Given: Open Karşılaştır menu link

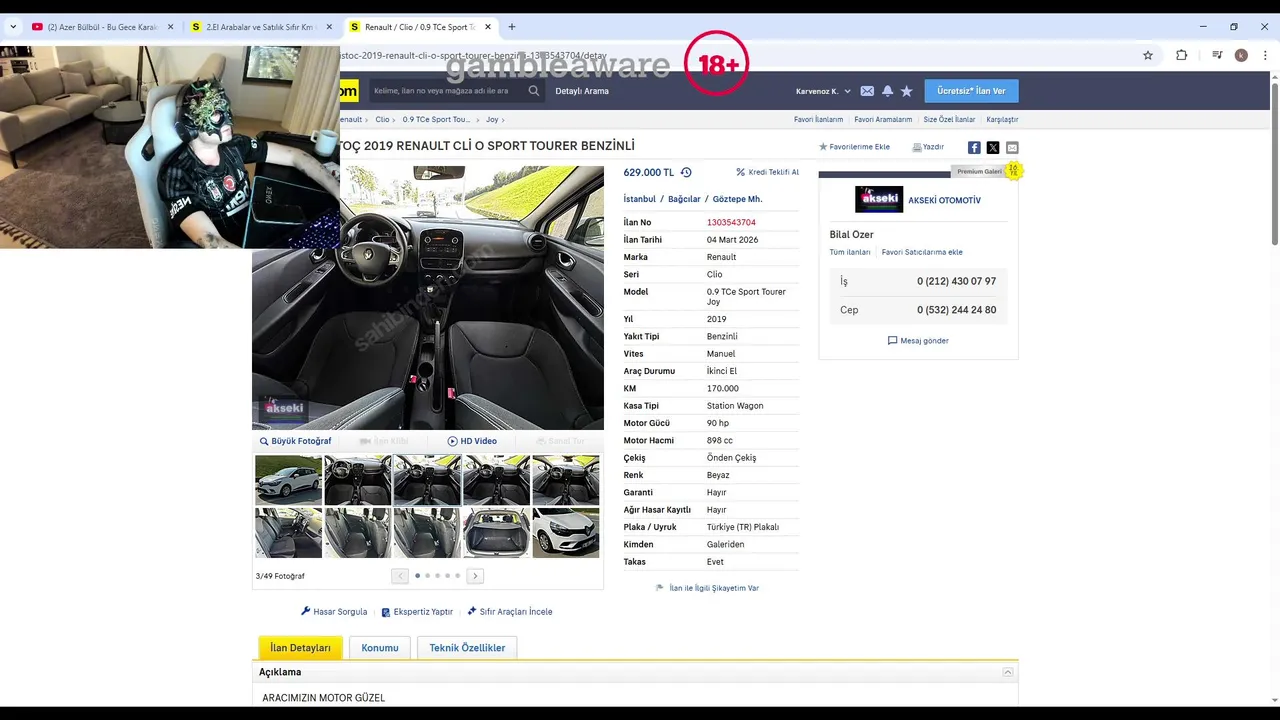Looking at the screenshot, I should pos(1002,119).
